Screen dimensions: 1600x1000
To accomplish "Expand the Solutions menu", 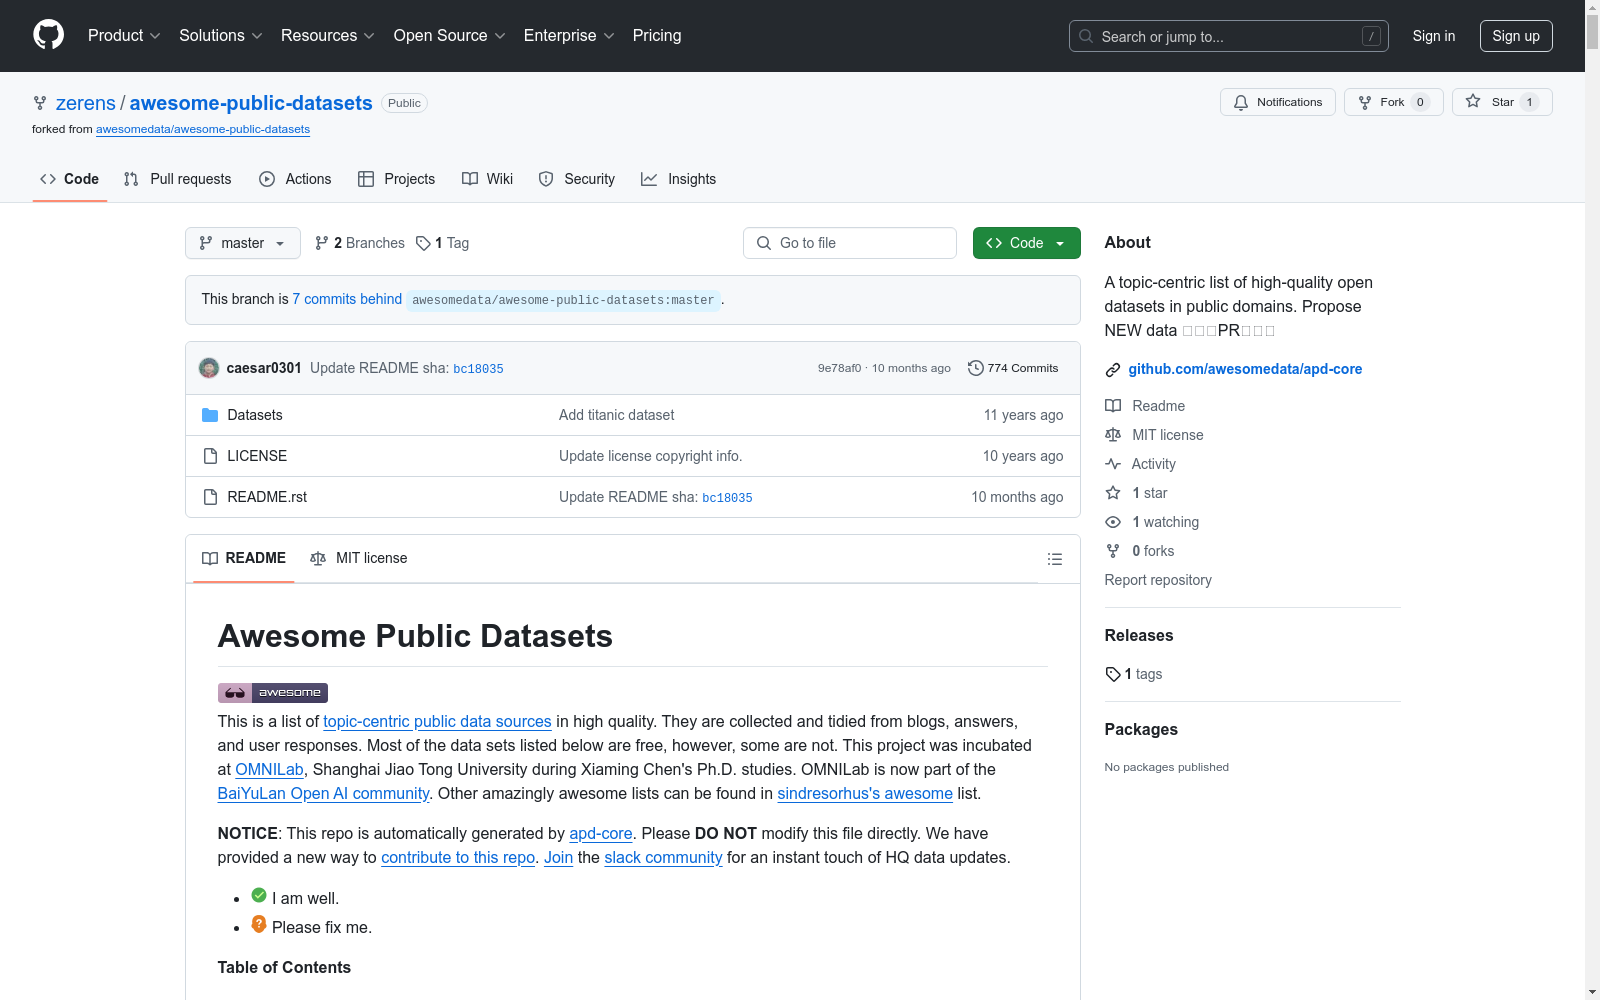I will tap(221, 36).
